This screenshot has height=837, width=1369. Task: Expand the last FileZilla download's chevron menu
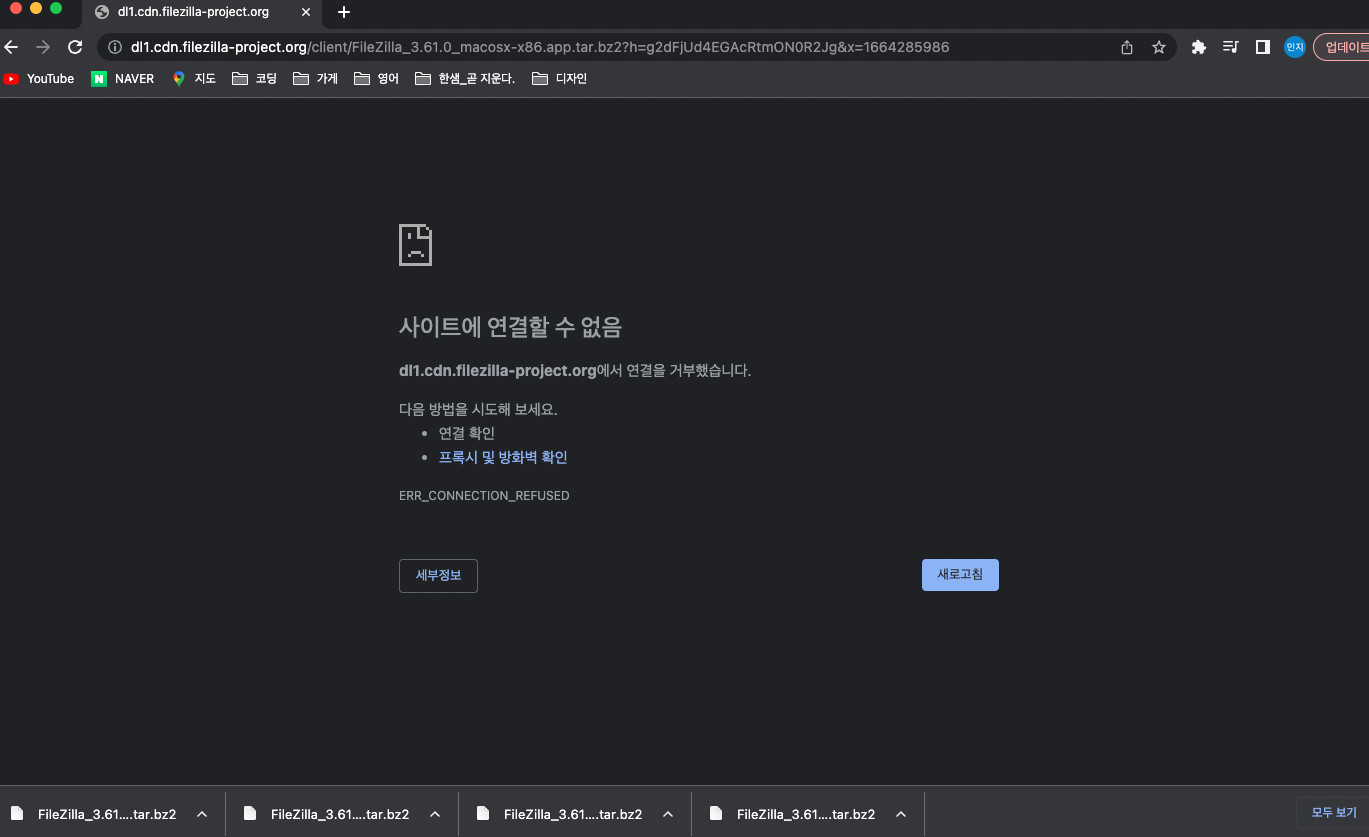click(x=901, y=814)
